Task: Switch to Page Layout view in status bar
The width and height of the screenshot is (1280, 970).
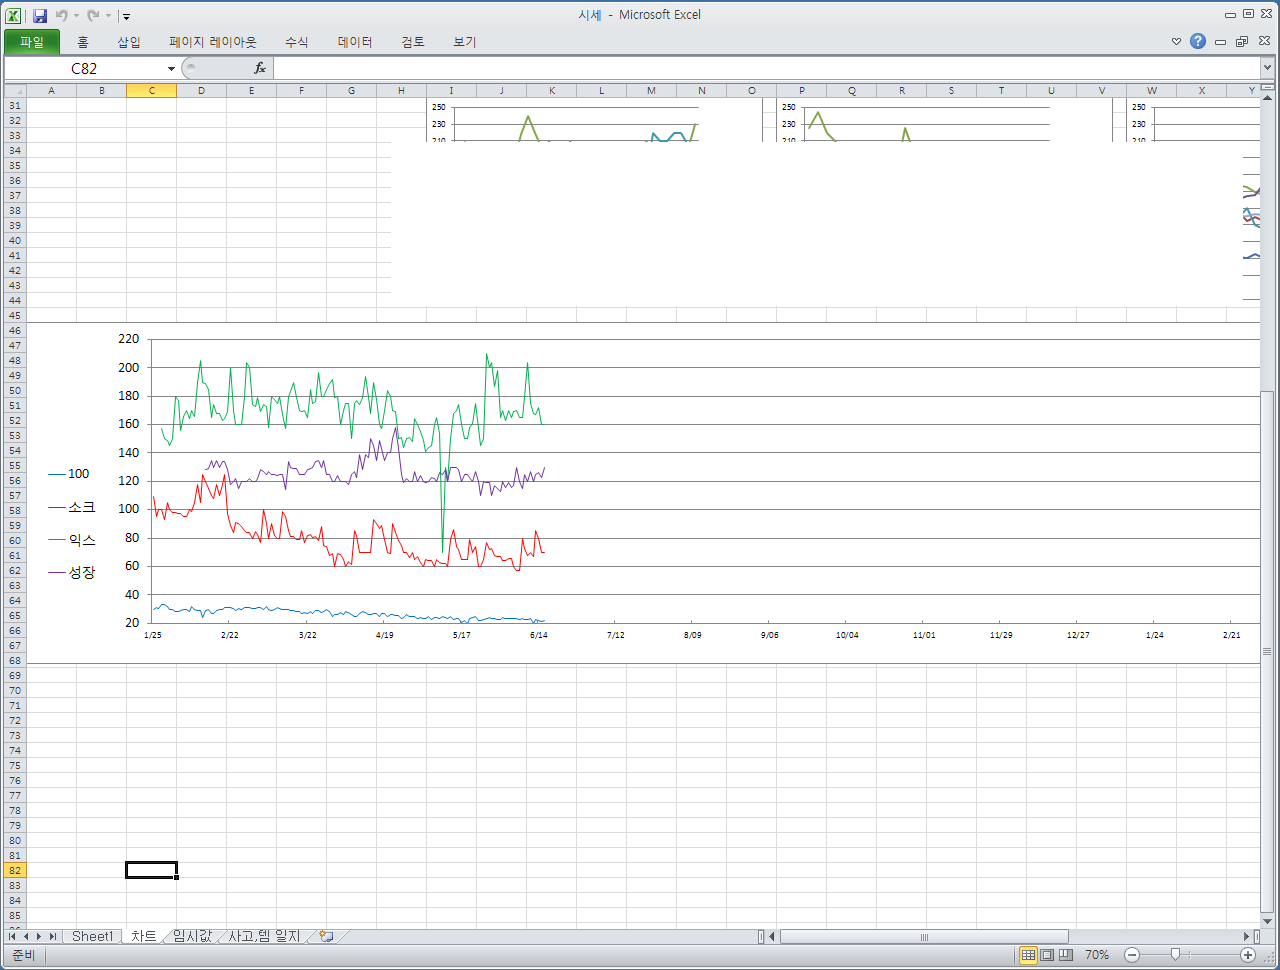Action: point(1047,955)
